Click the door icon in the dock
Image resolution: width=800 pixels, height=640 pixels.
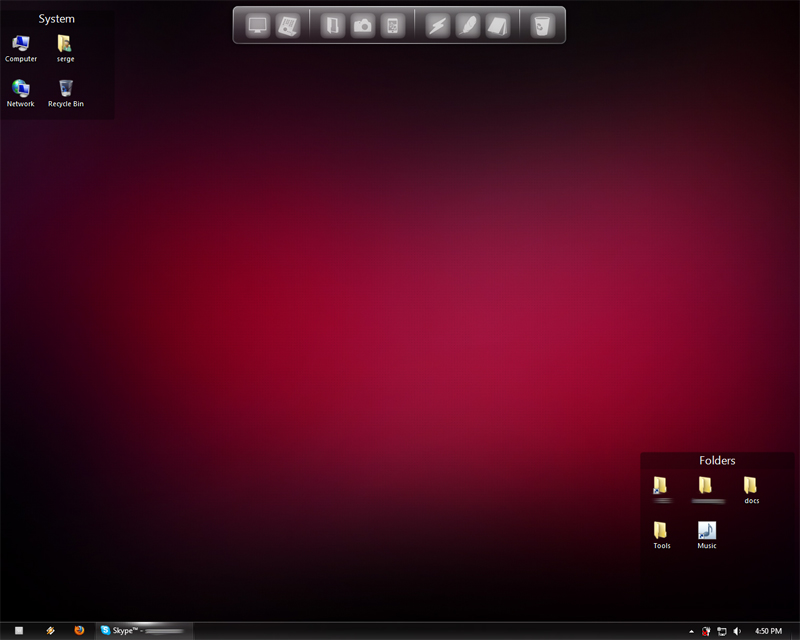[333, 26]
